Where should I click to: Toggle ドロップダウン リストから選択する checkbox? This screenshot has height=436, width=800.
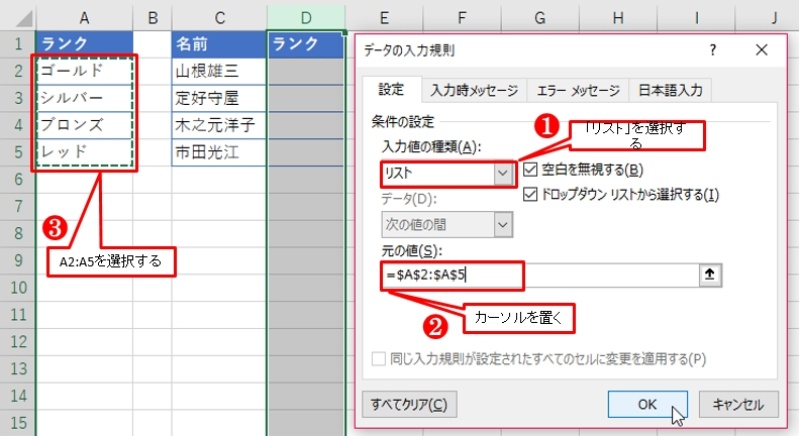click(531, 193)
